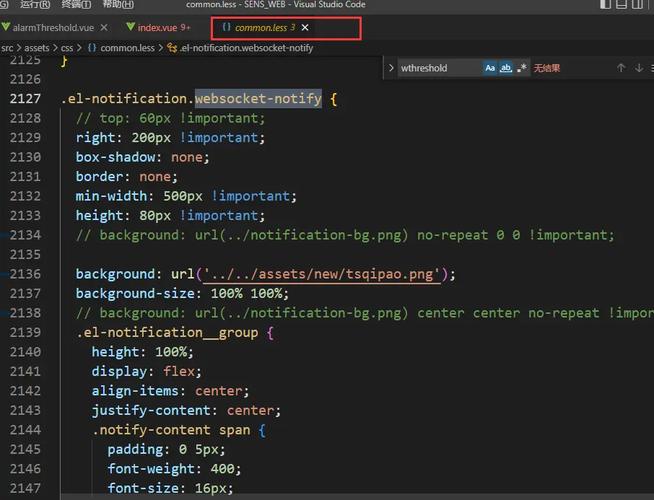
Task: Click the common.less breadcrumb segment
Action: coord(127,48)
